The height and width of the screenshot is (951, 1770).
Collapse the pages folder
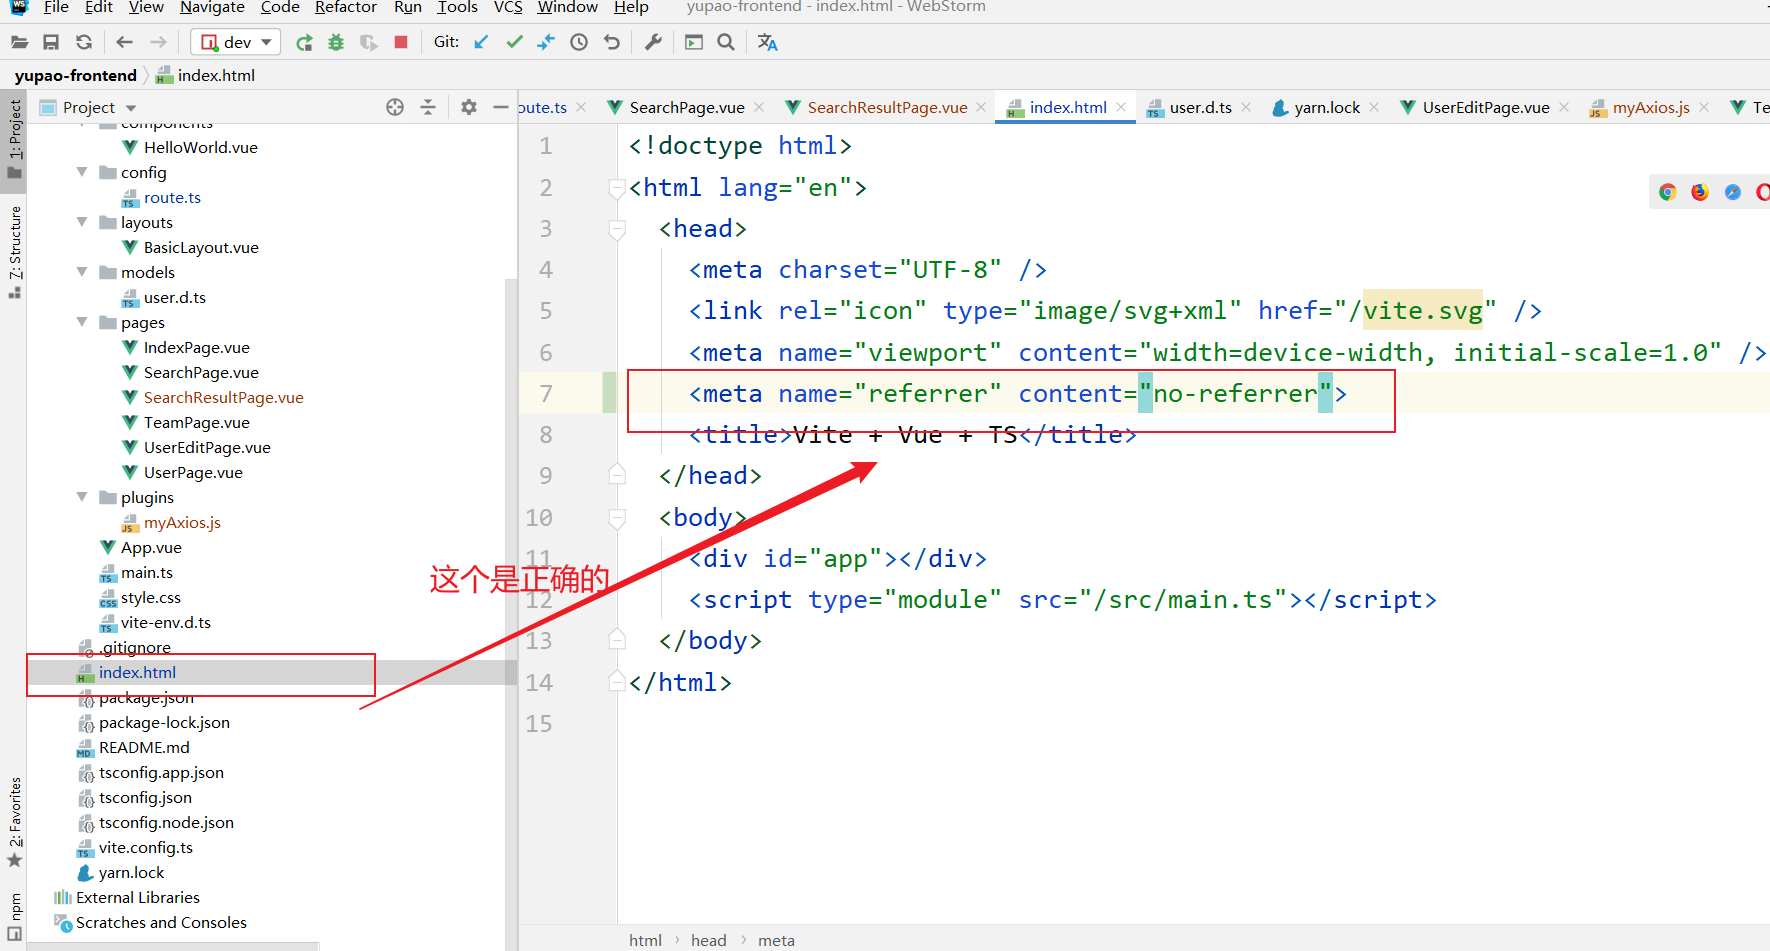(82, 322)
